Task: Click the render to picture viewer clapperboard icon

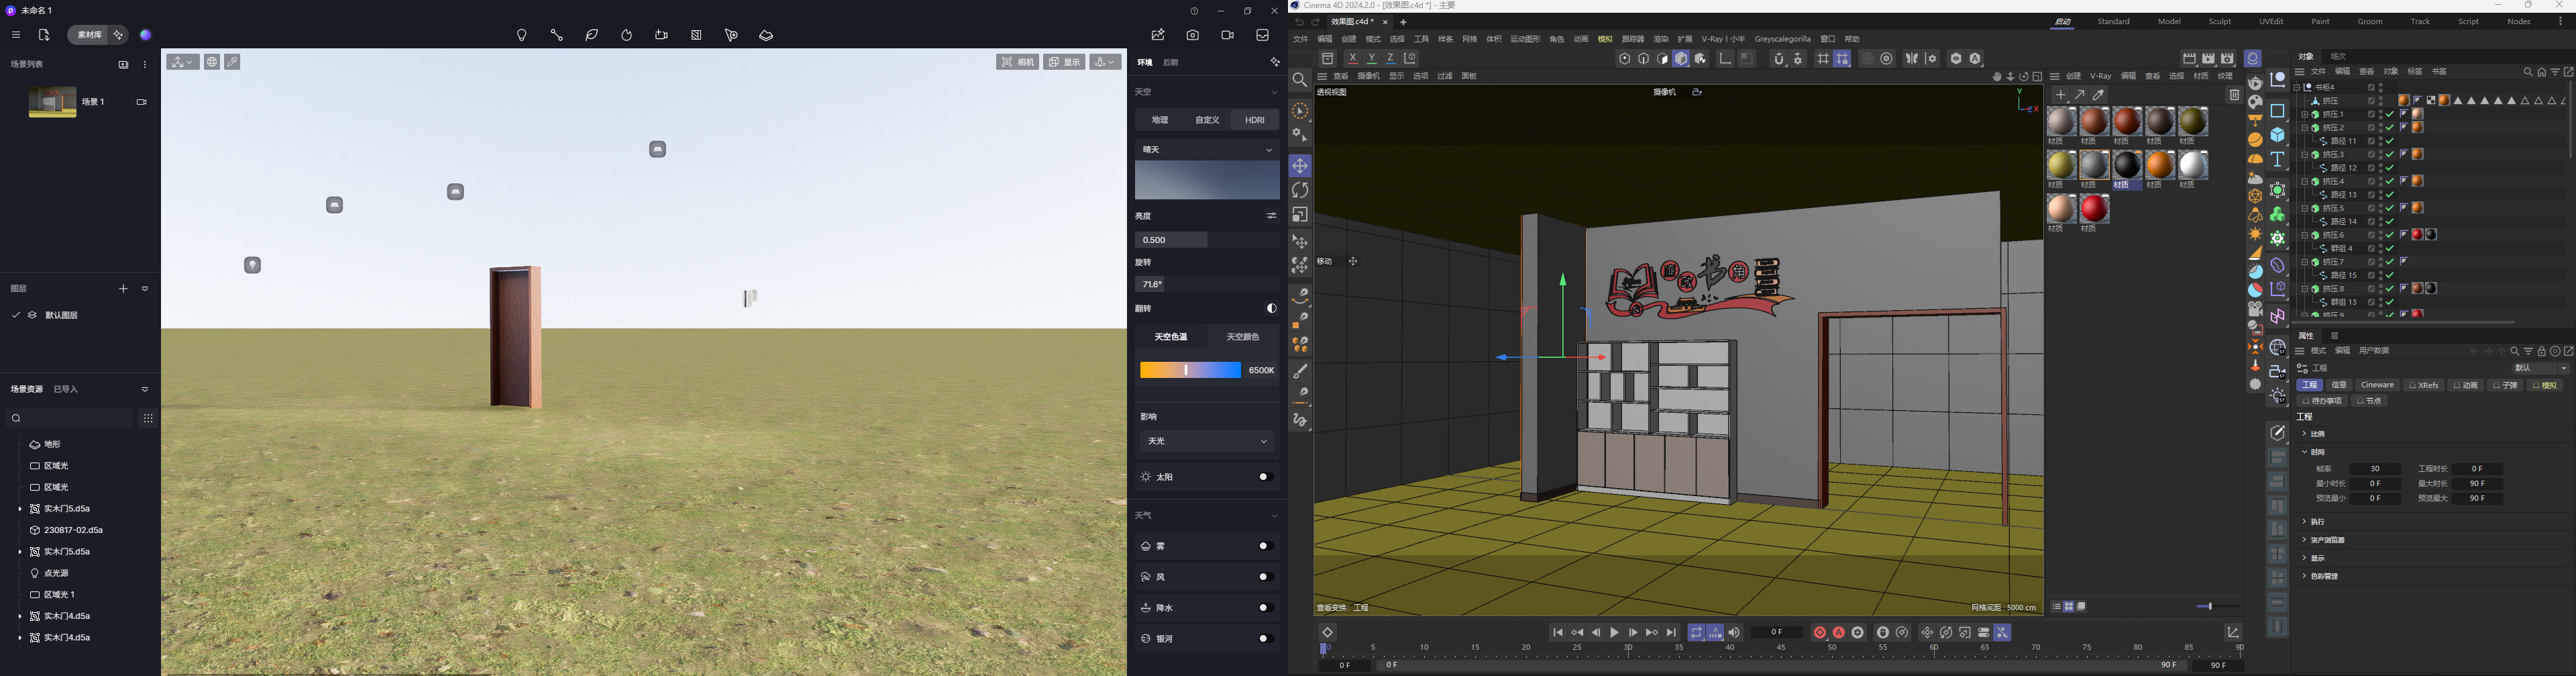Action: 2209,59
